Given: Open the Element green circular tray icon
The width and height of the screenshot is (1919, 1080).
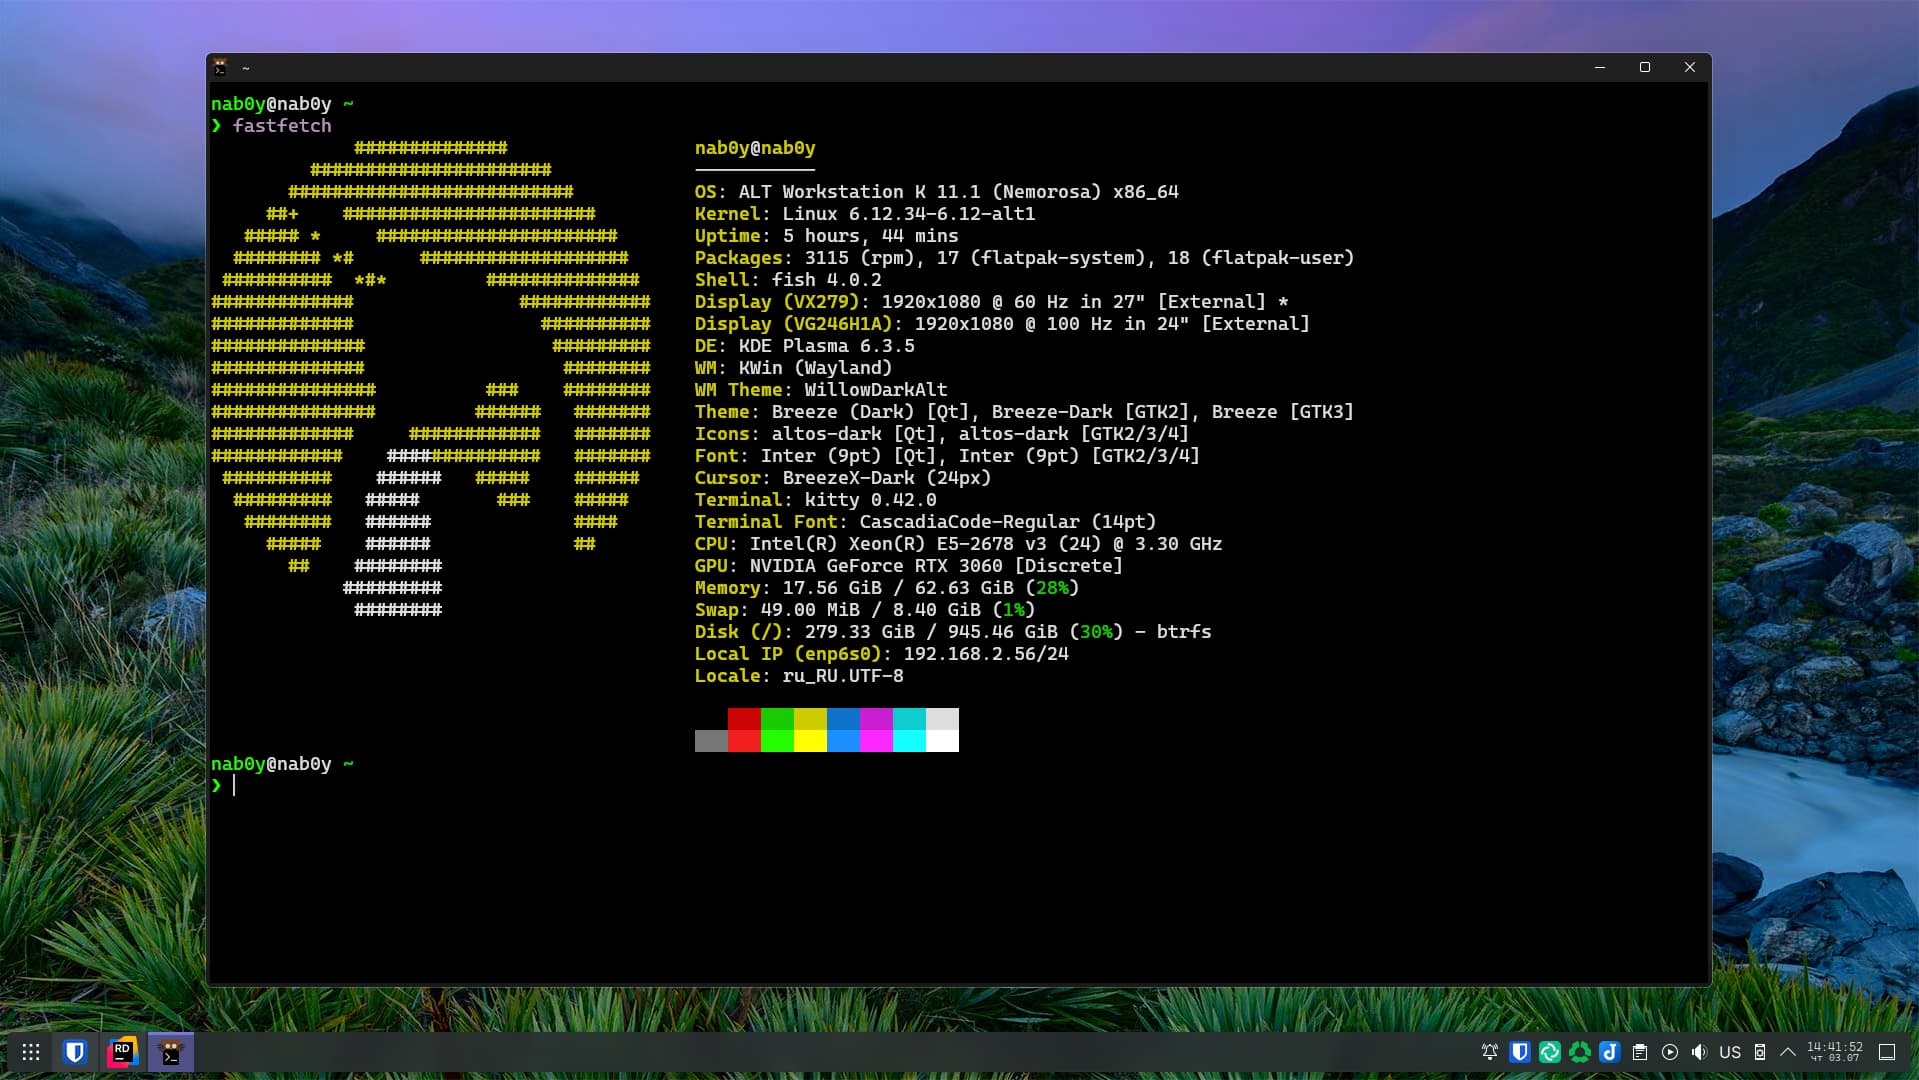Looking at the screenshot, I should (x=1550, y=1052).
